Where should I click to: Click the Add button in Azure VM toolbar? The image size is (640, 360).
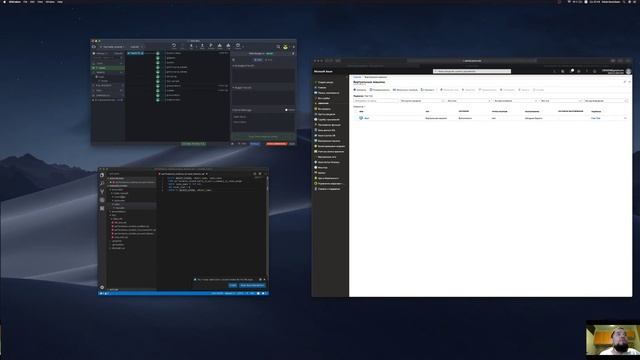coord(360,90)
